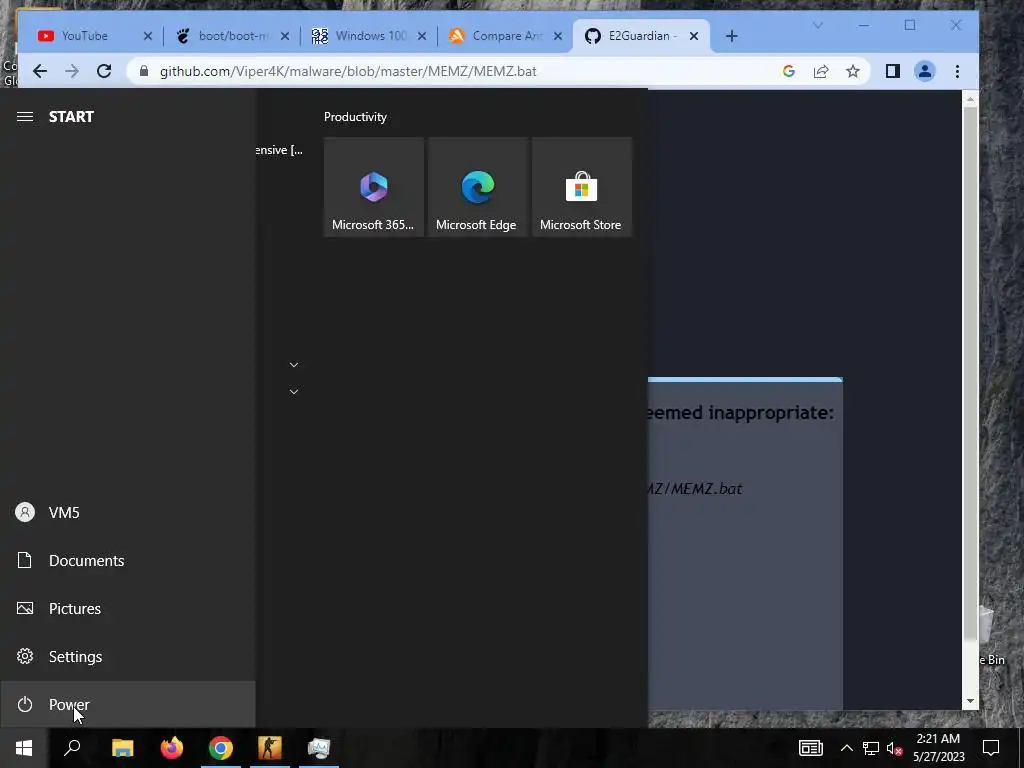Launch the Microsoft Edge tile

pyautogui.click(x=477, y=187)
